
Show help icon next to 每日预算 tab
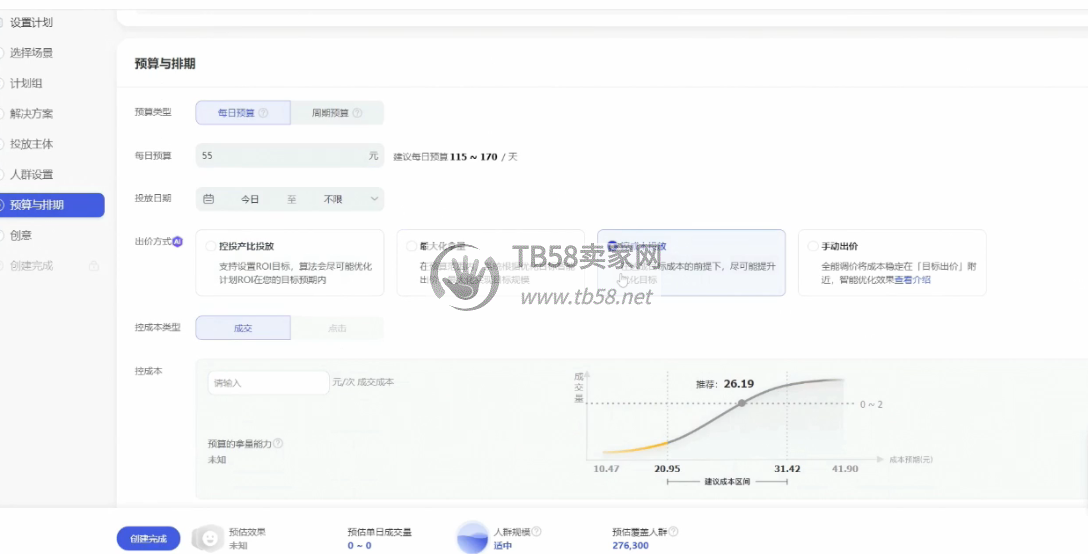click(263, 112)
